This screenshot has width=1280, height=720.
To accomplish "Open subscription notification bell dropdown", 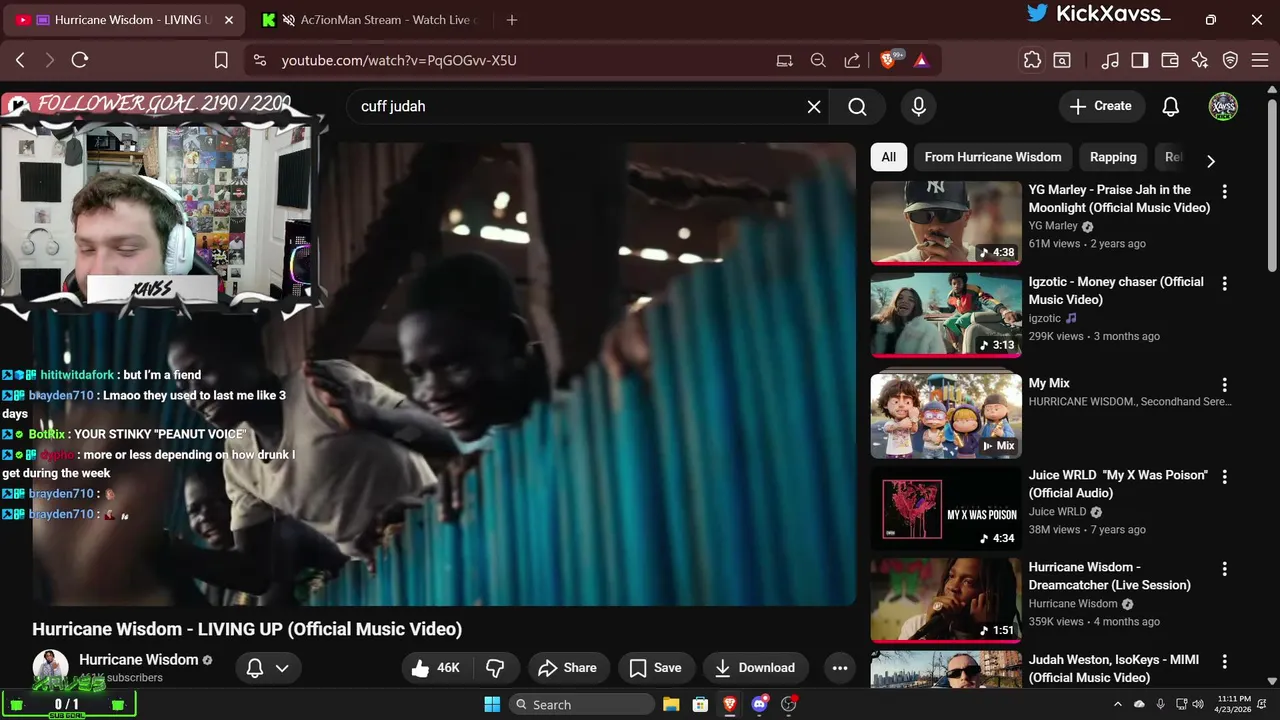I will 267,668.
